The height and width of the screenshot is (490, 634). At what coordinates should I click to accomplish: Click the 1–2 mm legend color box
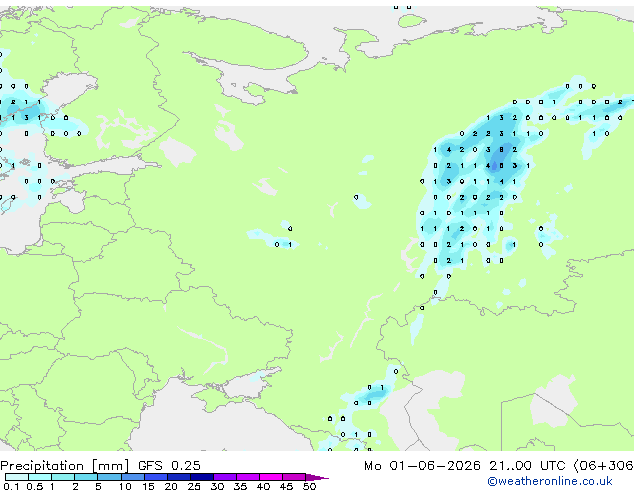pyautogui.click(x=63, y=477)
